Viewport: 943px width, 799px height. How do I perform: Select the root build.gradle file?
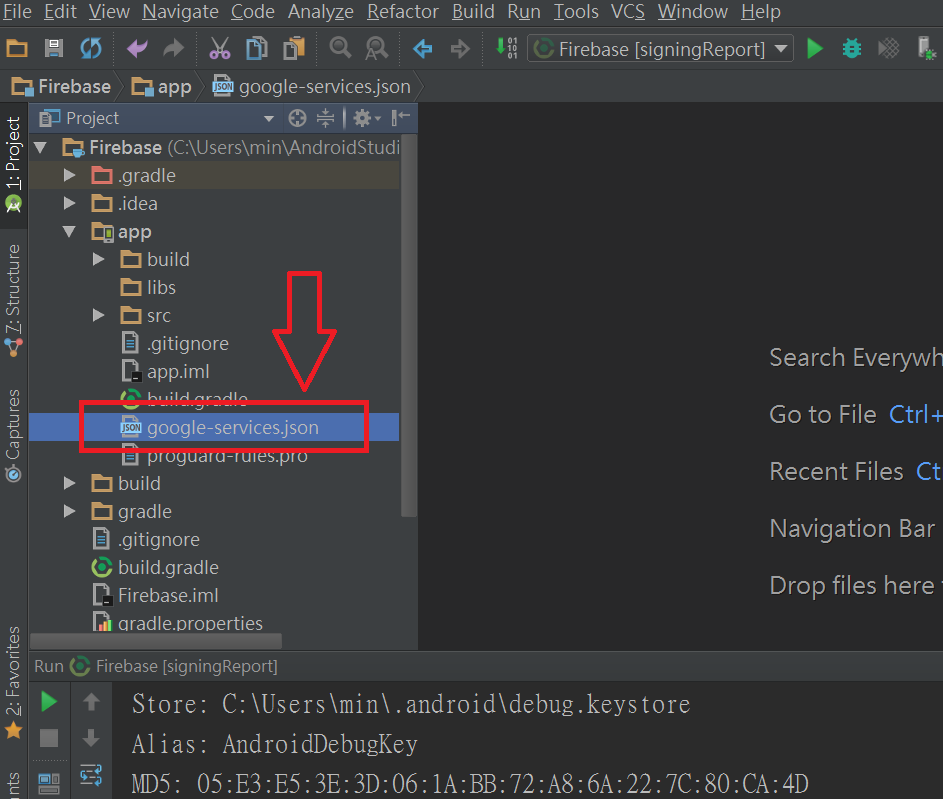click(x=168, y=568)
